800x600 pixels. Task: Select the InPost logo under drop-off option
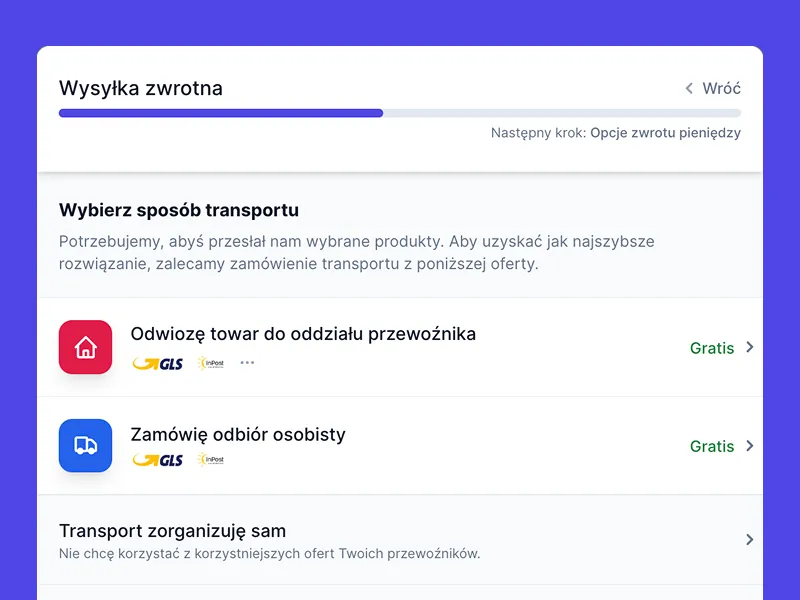pos(210,364)
